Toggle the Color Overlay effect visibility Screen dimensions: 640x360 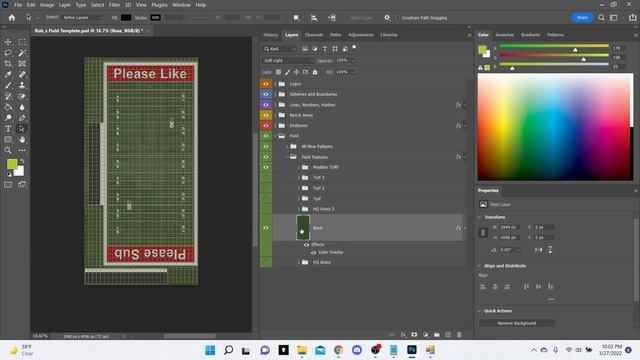(313, 253)
